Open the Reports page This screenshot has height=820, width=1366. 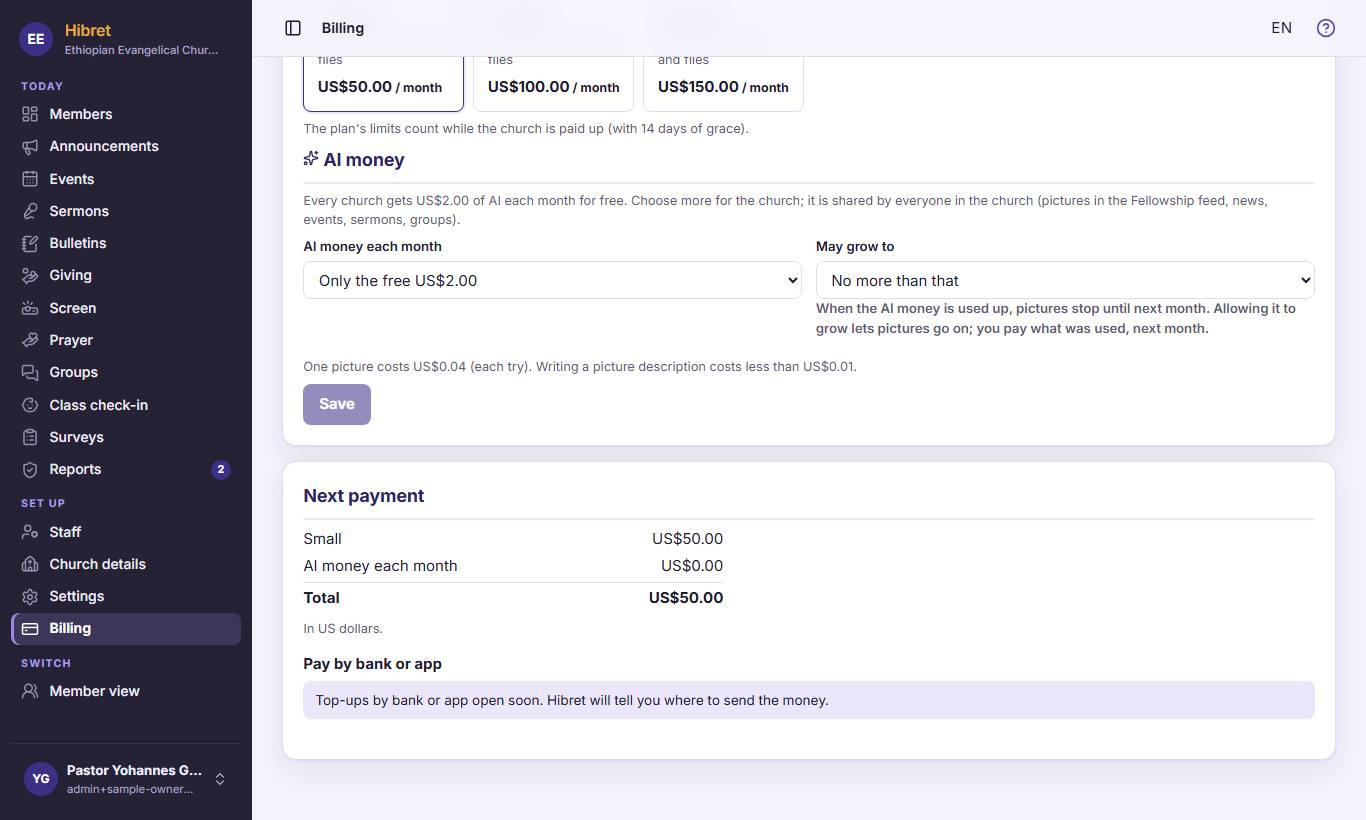(x=126, y=469)
